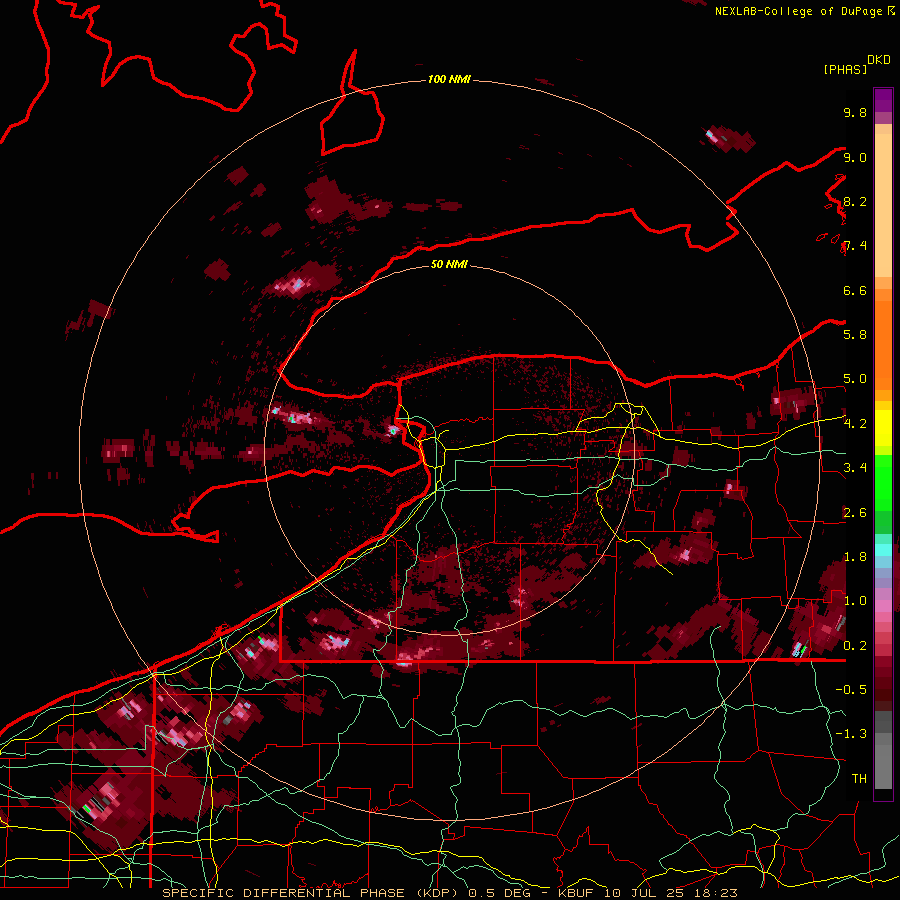This screenshot has width=900, height=900.
Task: Select the 5.0 value on color scale
Action: coord(855,379)
